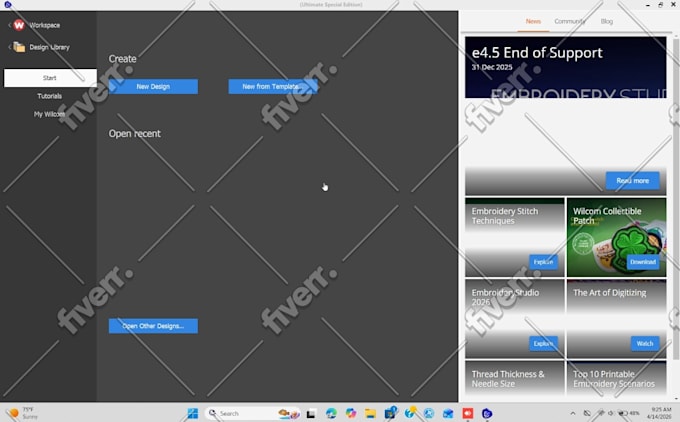Click the volume icon in system tray
The width and height of the screenshot is (680, 422).
pyautogui.click(x=611, y=413)
